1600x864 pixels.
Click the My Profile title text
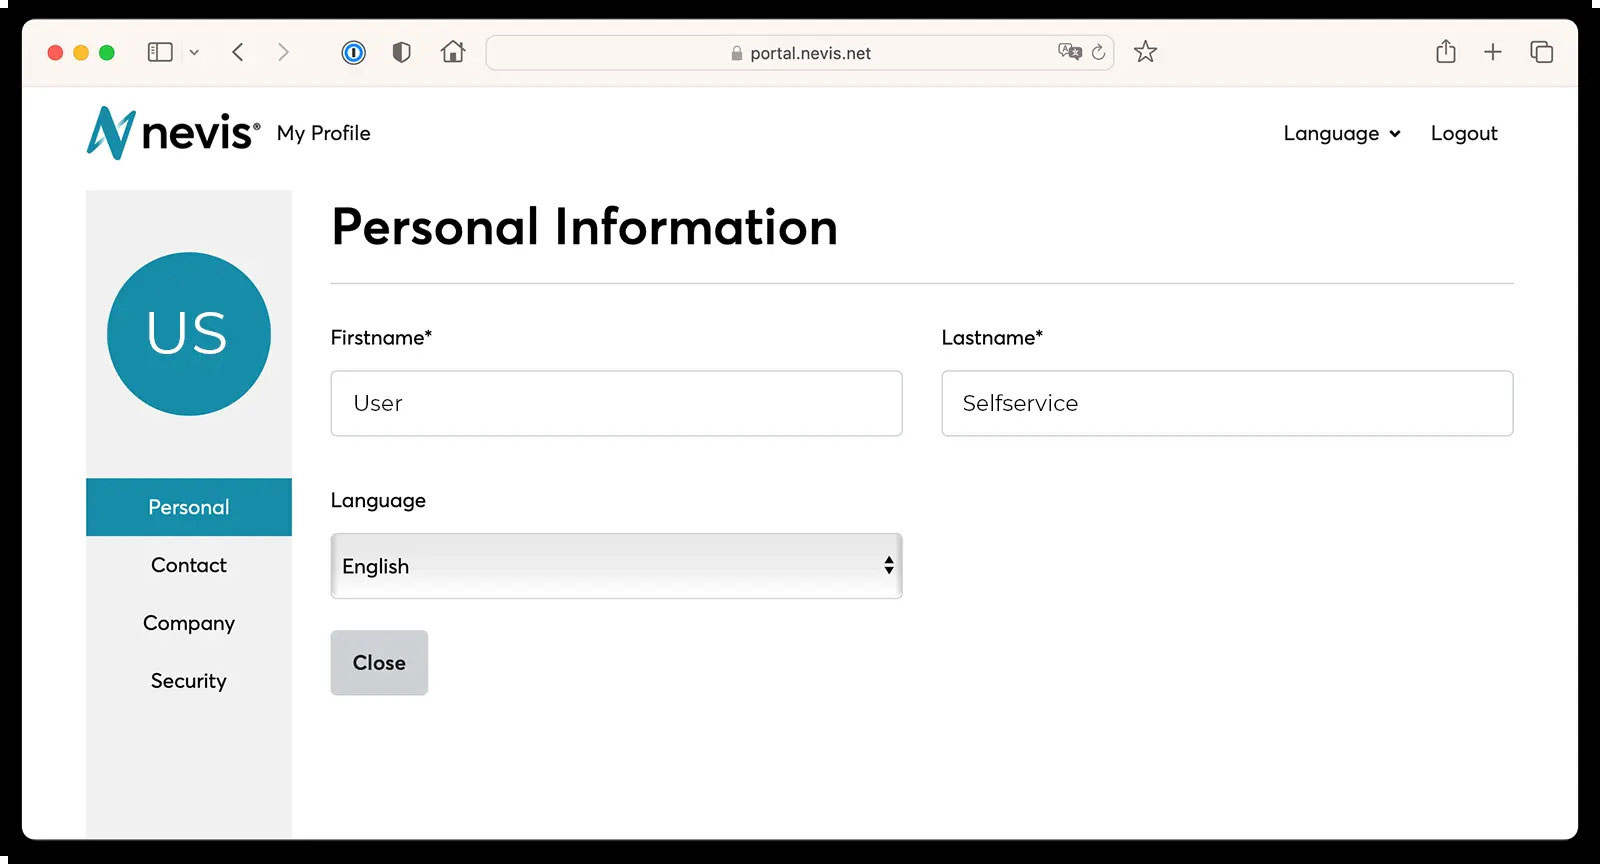[324, 134]
